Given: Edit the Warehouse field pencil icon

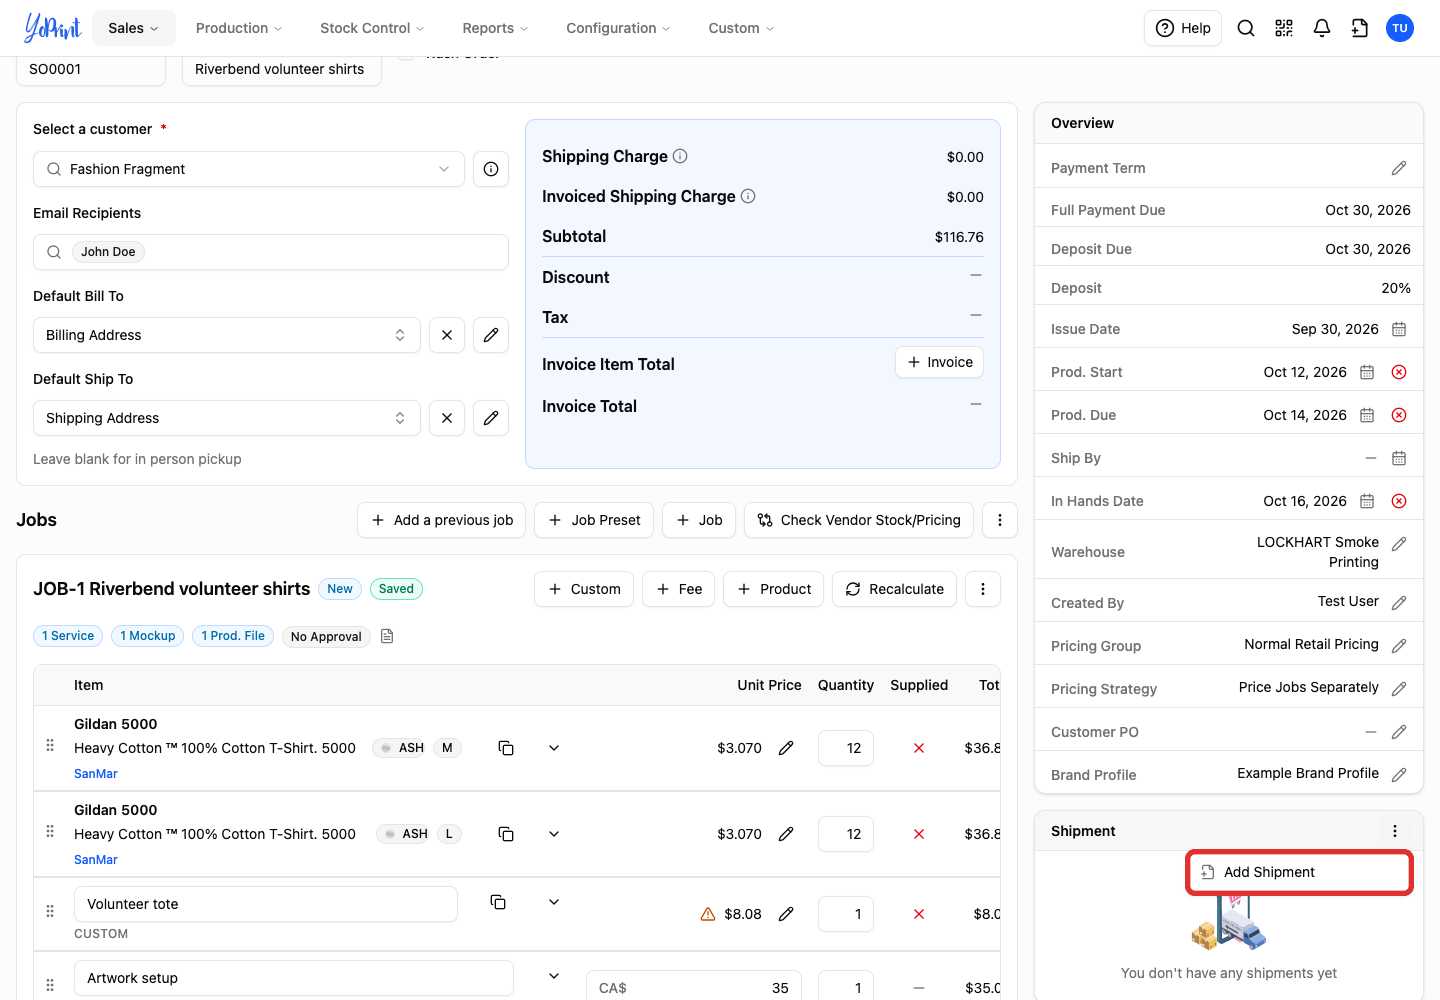Looking at the screenshot, I should [x=1399, y=544].
